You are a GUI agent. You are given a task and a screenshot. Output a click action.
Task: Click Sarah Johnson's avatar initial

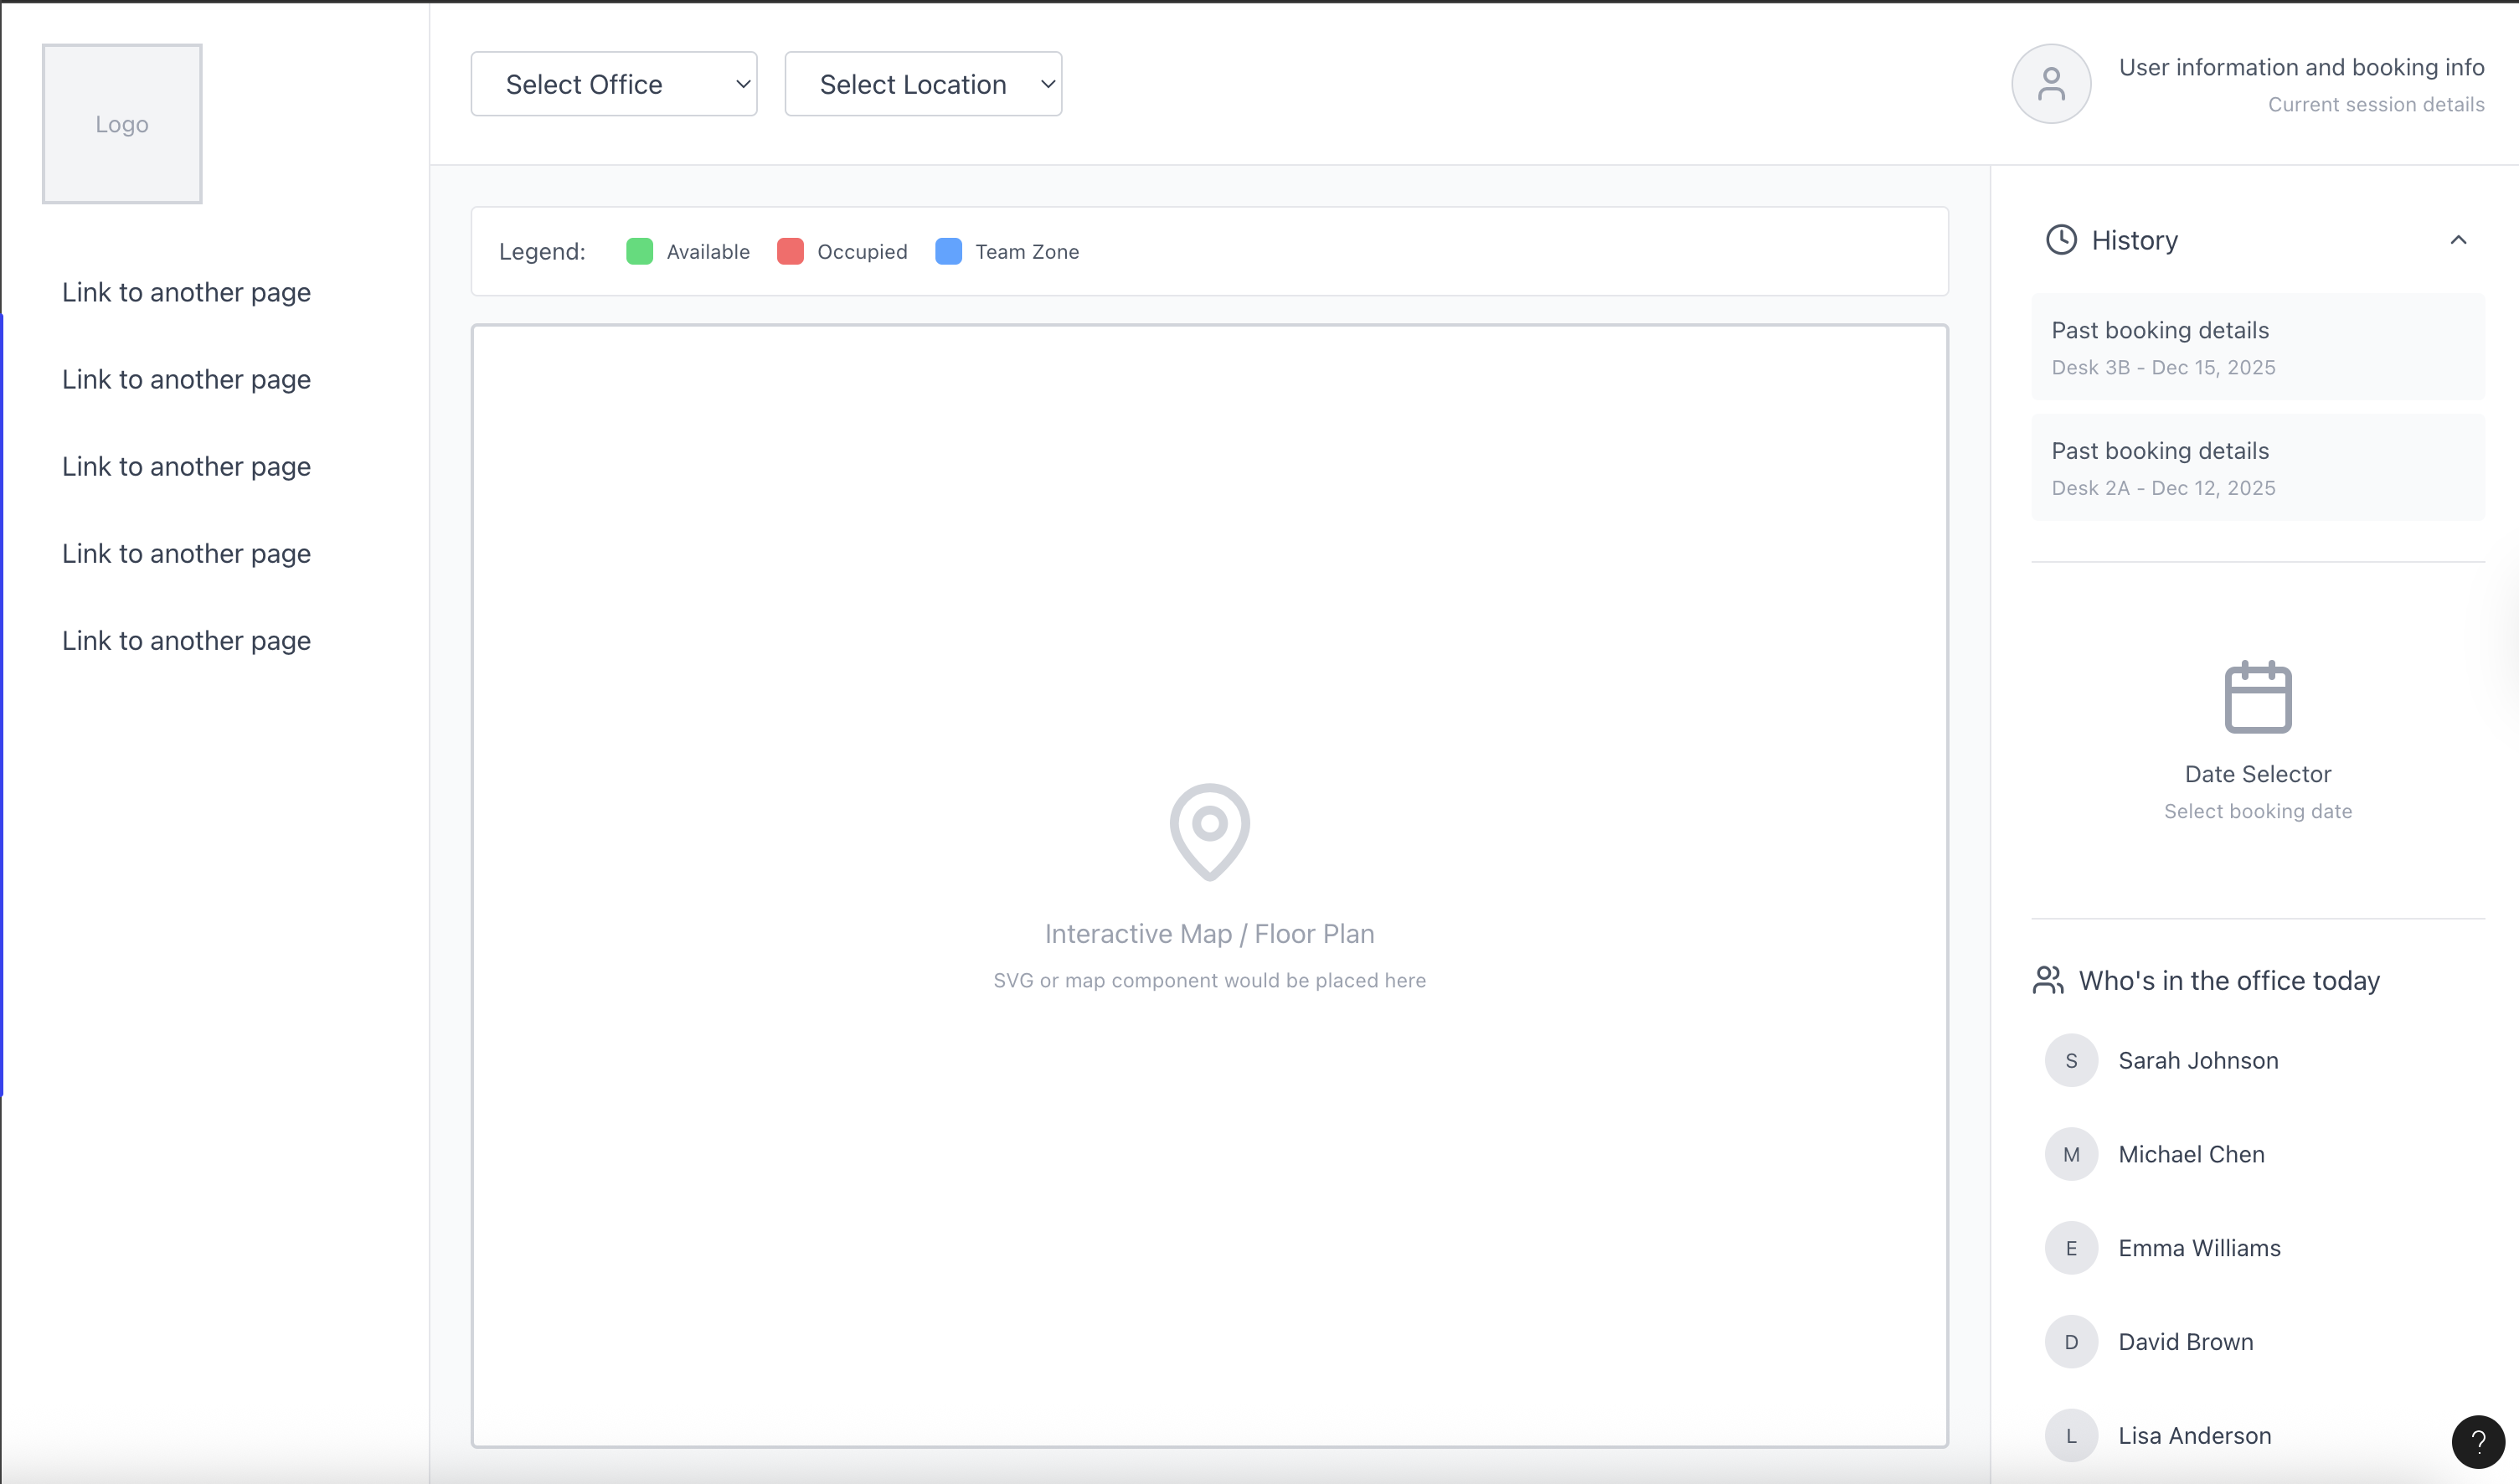[x=2070, y=1061]
